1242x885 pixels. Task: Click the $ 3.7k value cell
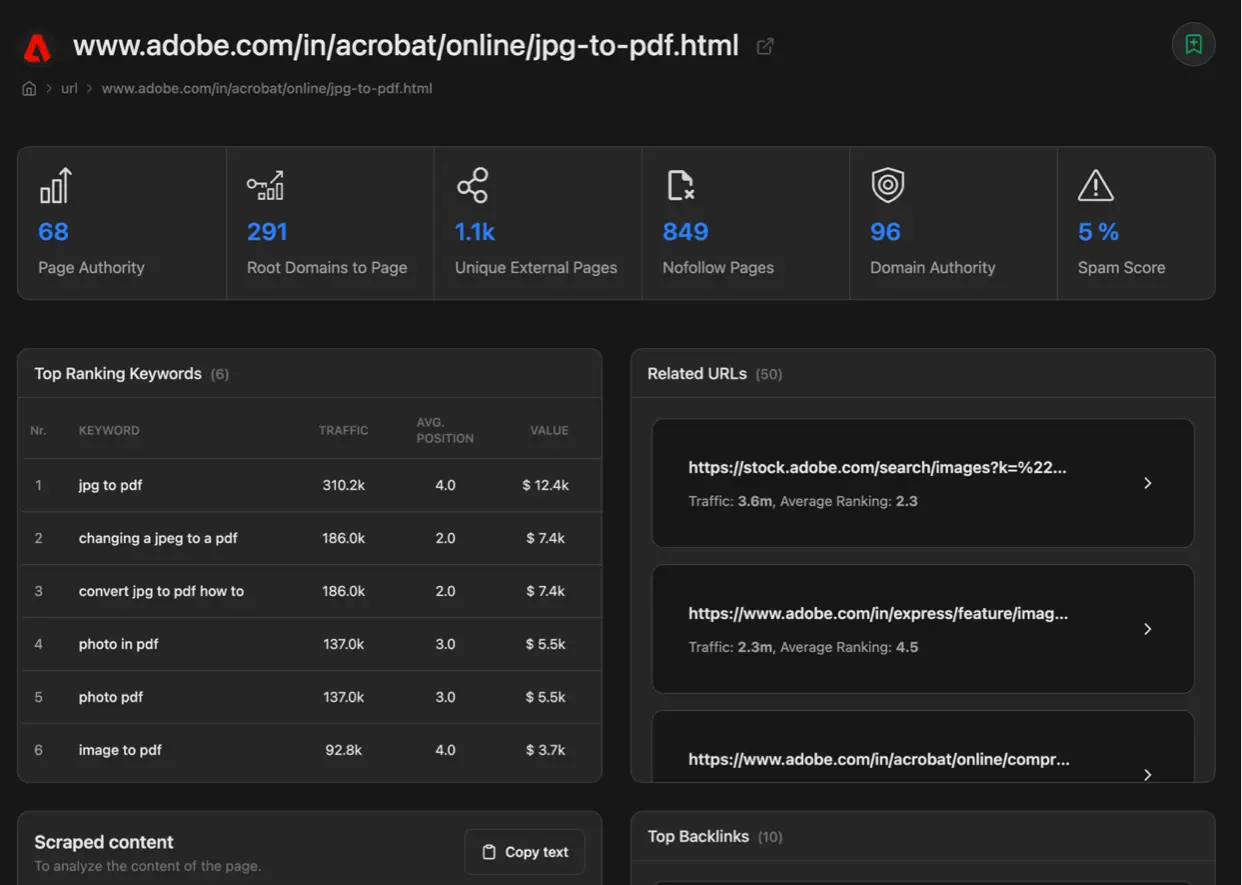coord(546,750)
